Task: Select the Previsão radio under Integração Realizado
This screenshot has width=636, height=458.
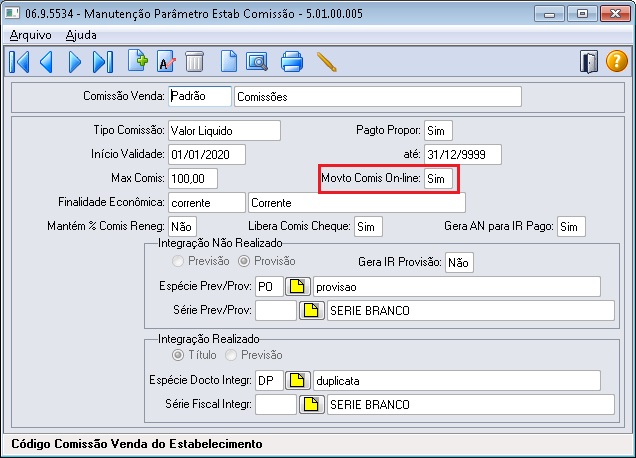Action: (x=231, y=355)
